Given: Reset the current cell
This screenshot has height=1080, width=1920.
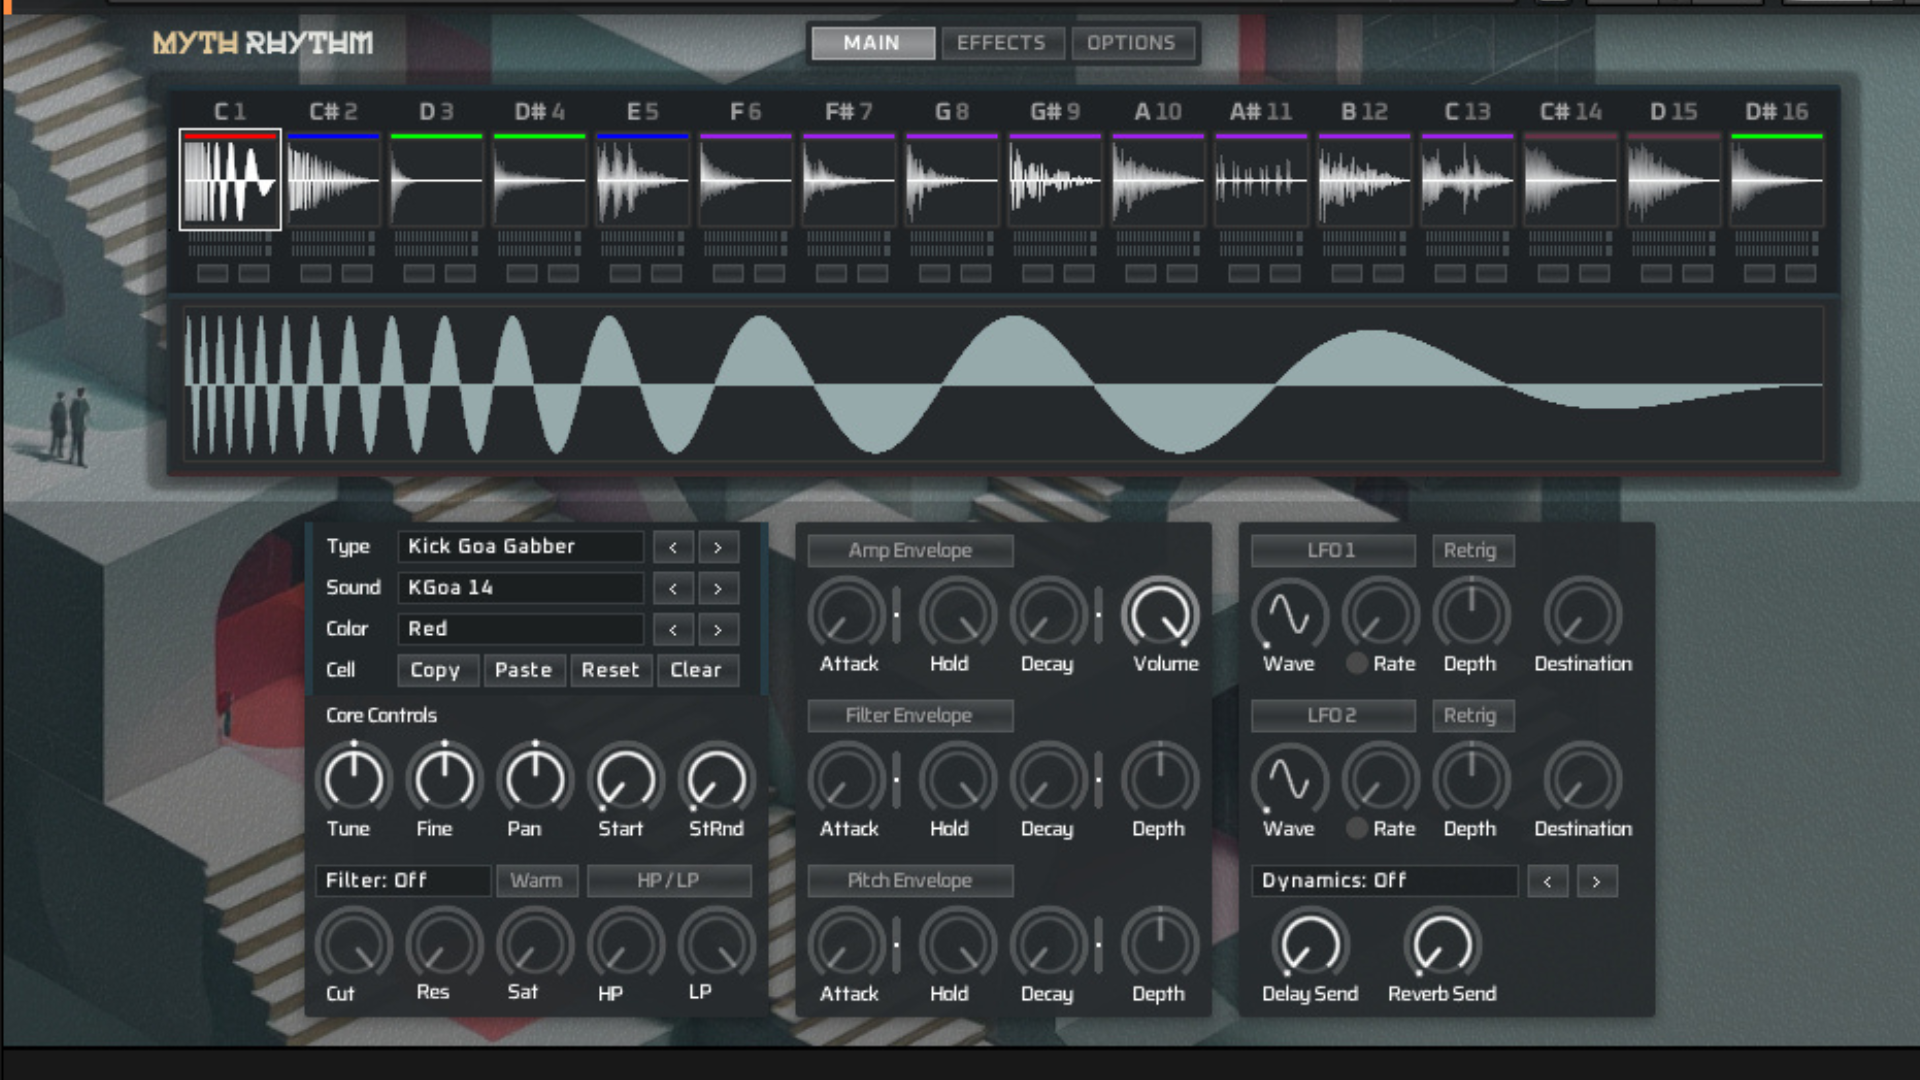Looking at the screenshot, I should click(611, 670).
